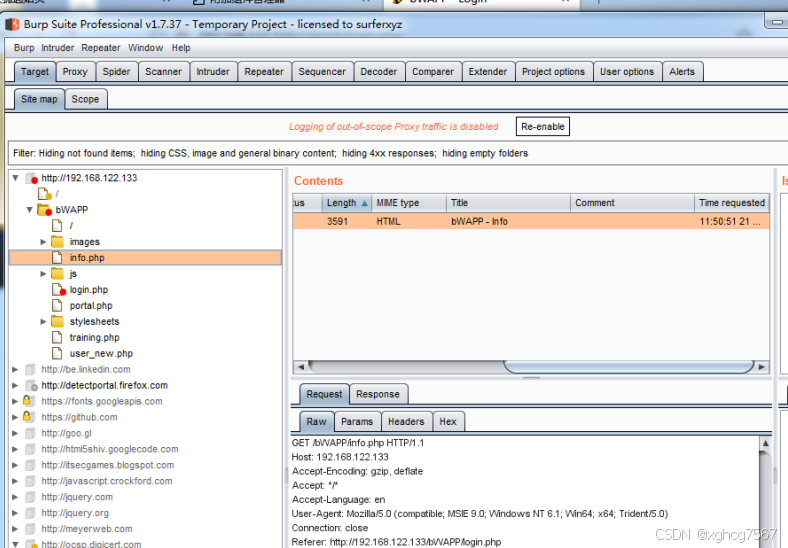Click the stylesheets folder icon
This screenshot has height=548, width=788.
point(57,321)
